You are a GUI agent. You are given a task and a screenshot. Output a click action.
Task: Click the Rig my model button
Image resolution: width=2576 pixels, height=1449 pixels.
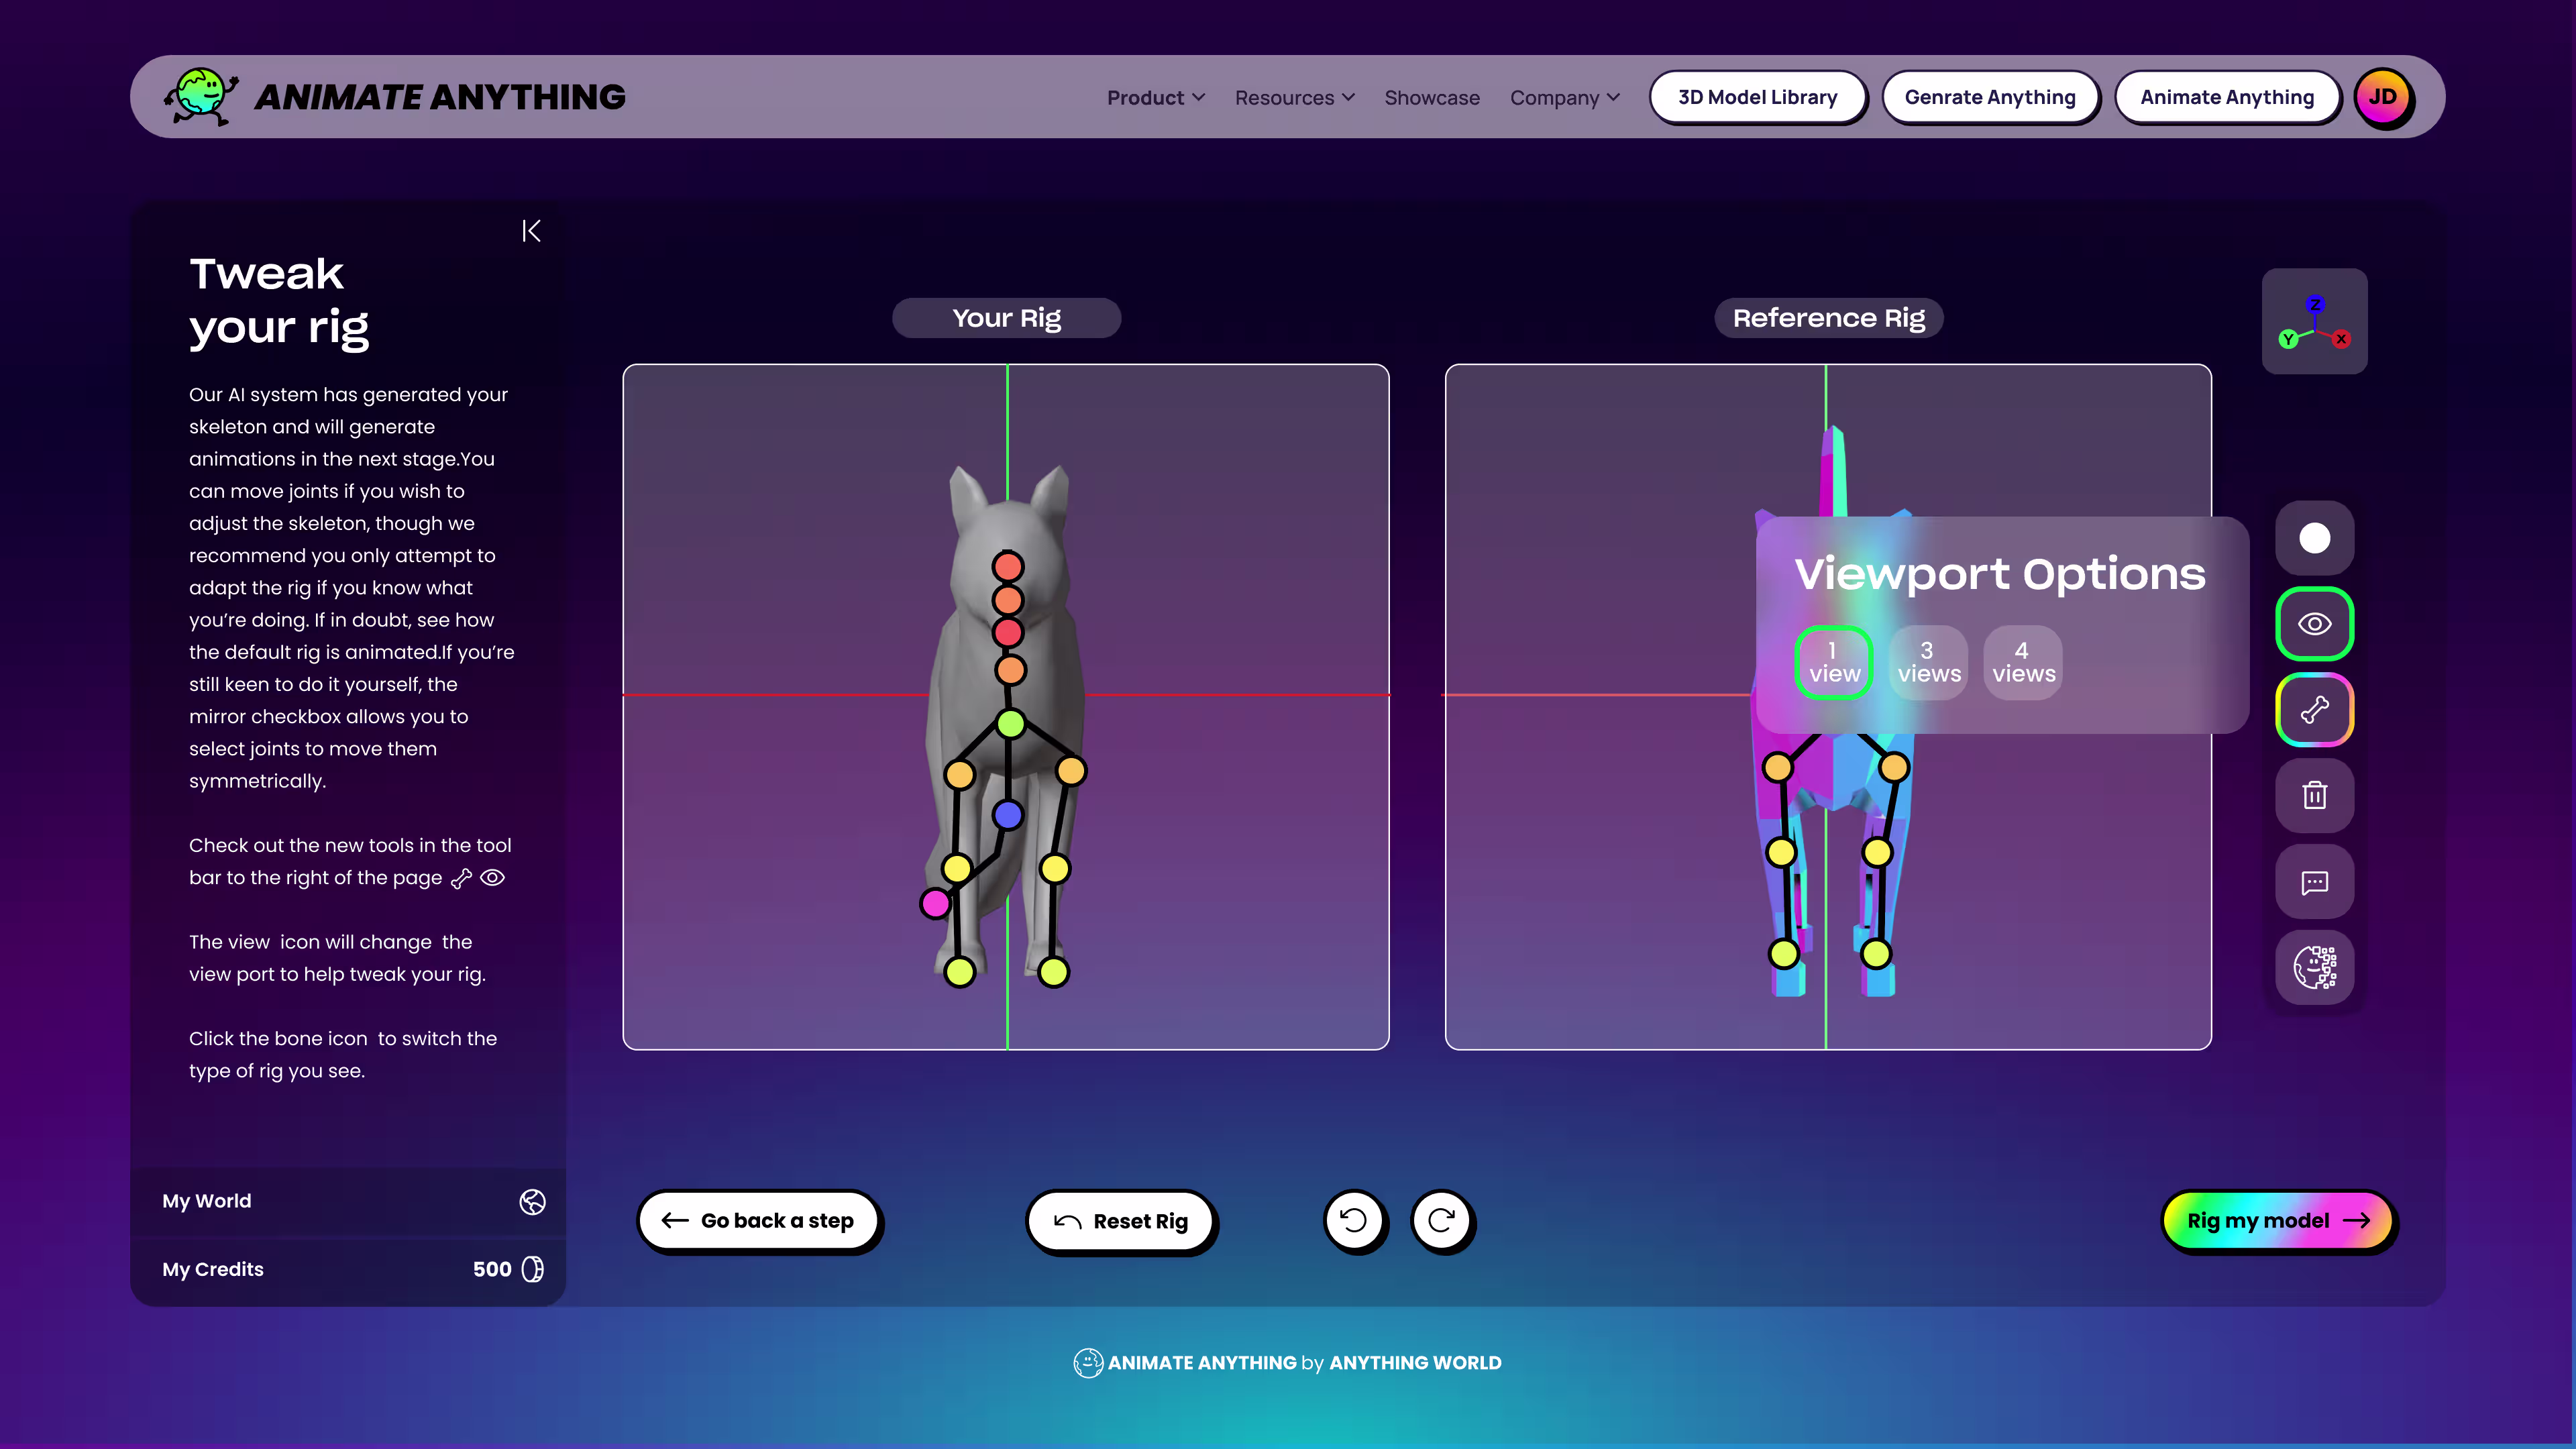coord(2278,1220)
